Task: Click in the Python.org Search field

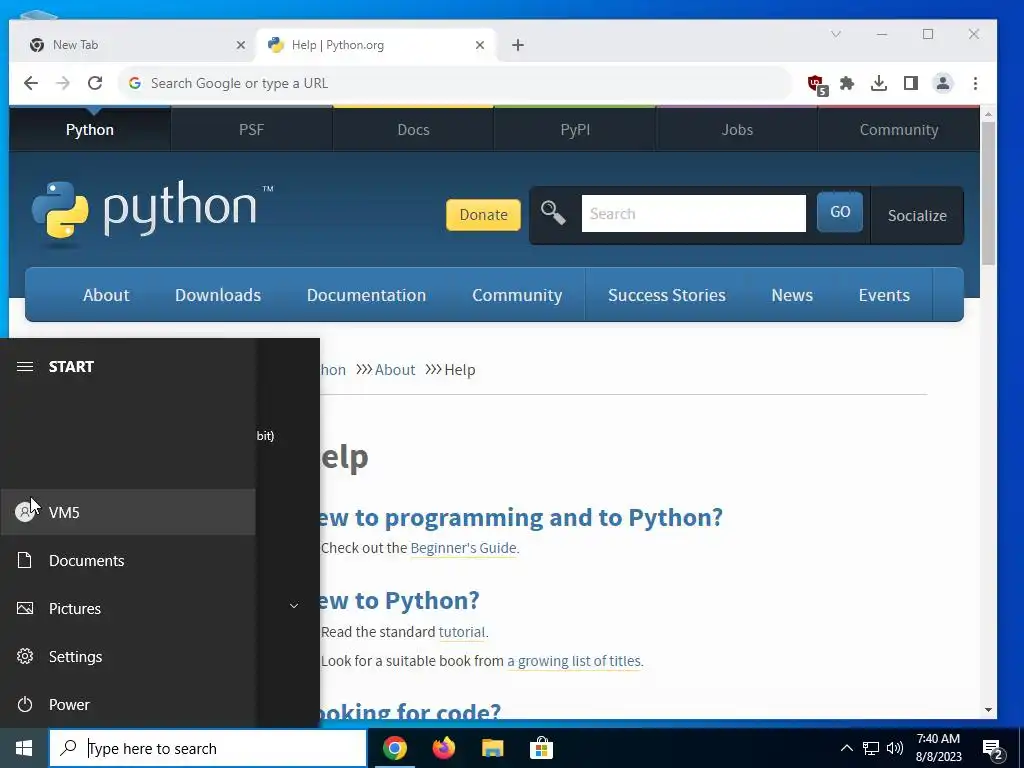Action: point(694,213)
